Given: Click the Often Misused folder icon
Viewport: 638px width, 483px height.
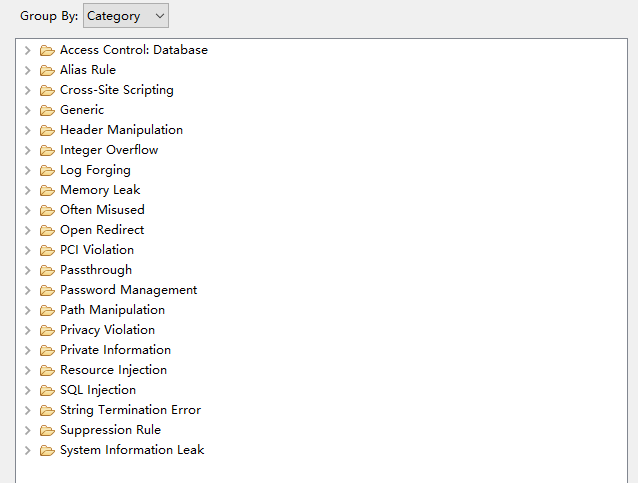Looking at the screenshot, I should (x=47, y=210).
